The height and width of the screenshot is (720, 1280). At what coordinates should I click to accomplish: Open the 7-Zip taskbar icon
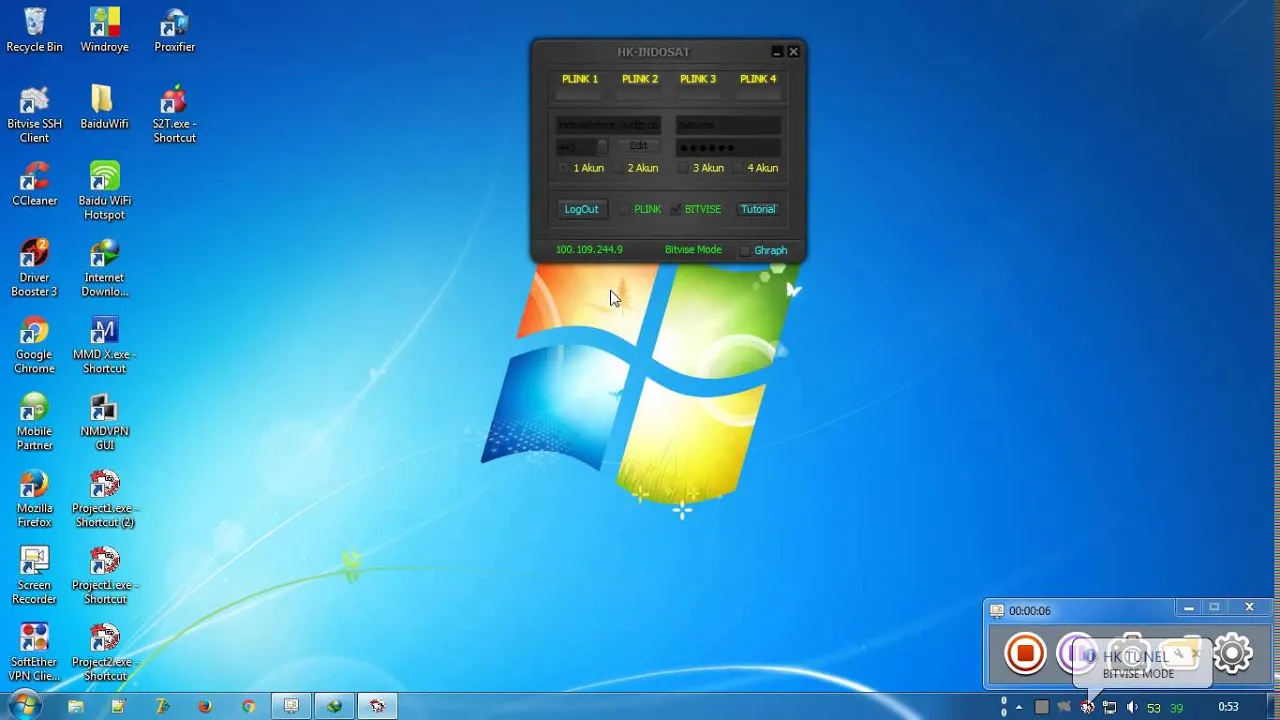click(162, 706)
